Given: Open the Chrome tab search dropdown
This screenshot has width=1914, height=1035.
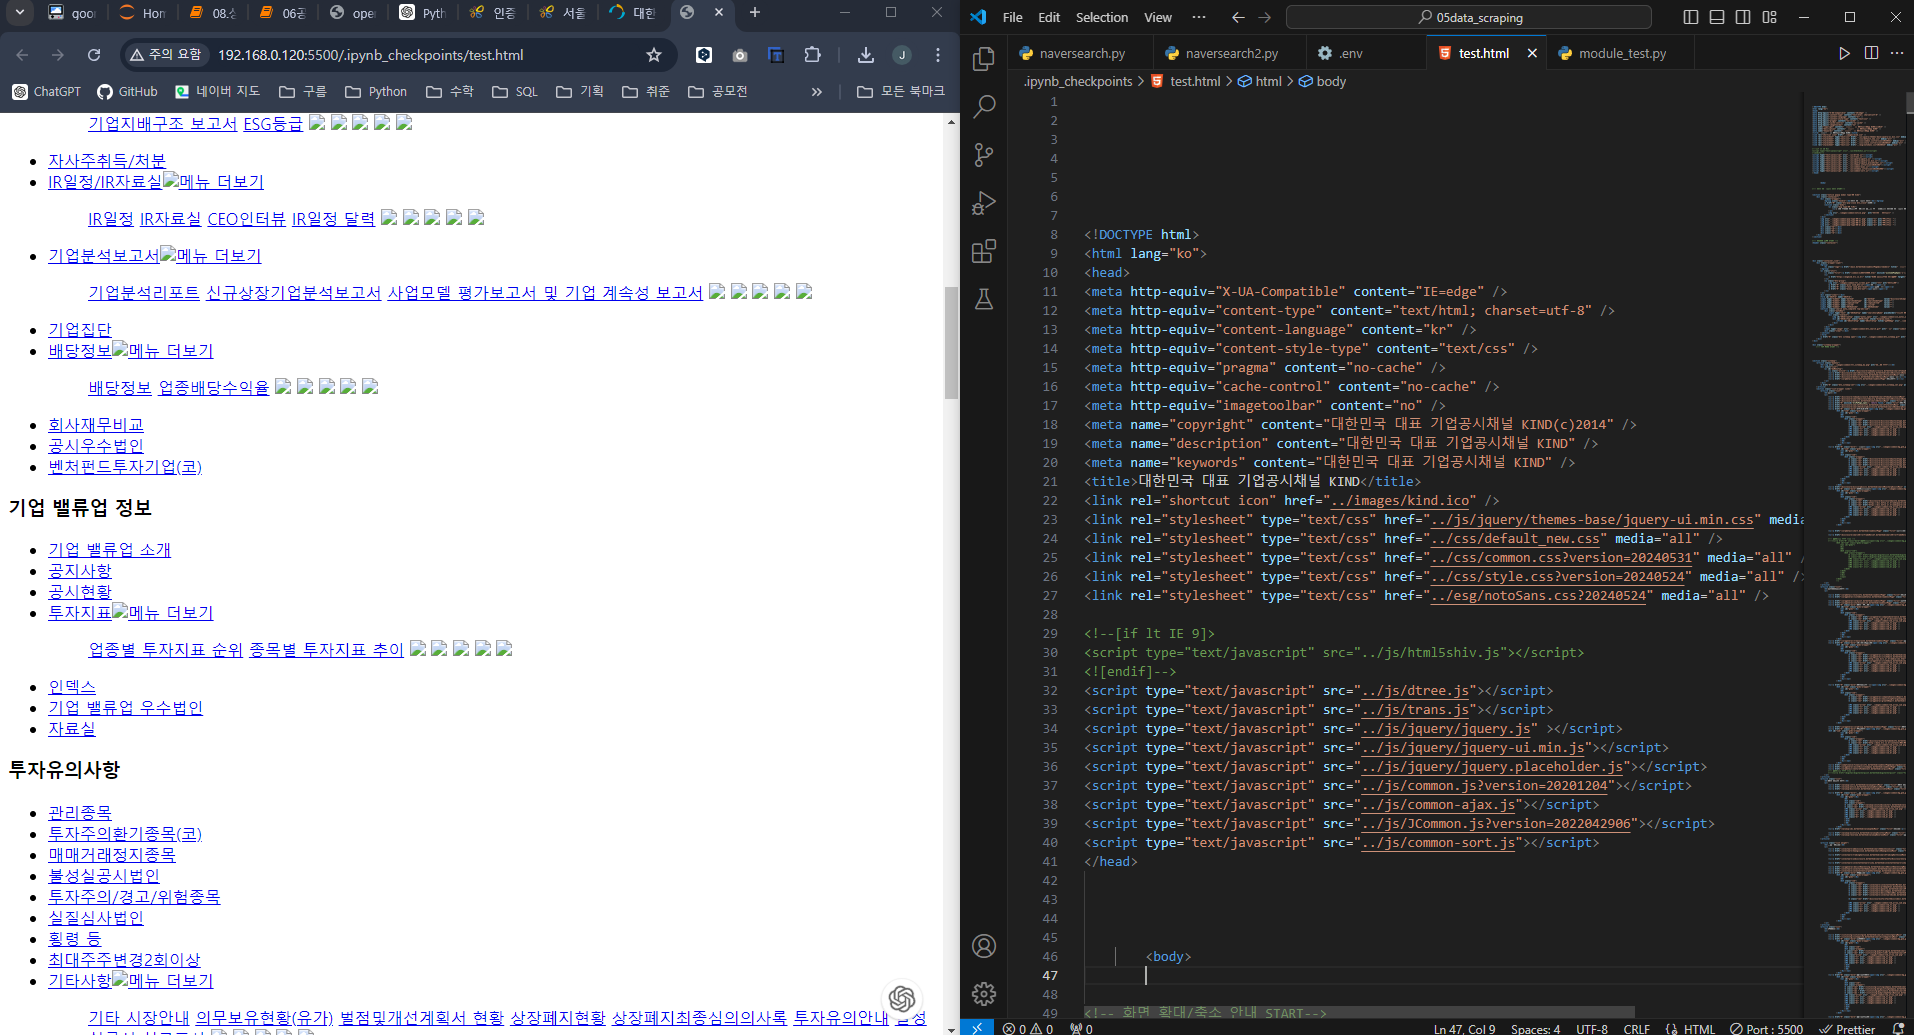Looking at the screenshot, I should pyautogui.click(x=20, y=12).
